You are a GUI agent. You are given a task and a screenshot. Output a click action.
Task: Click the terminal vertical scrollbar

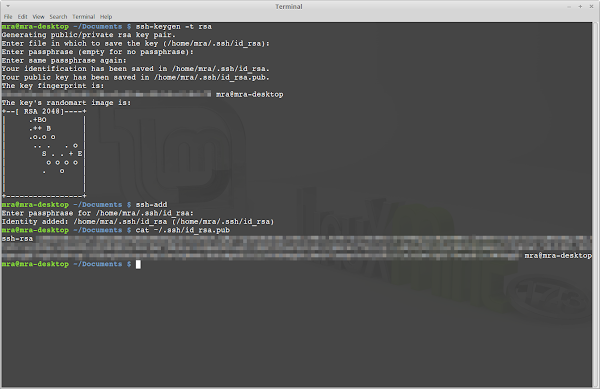[x=595, y=205]
